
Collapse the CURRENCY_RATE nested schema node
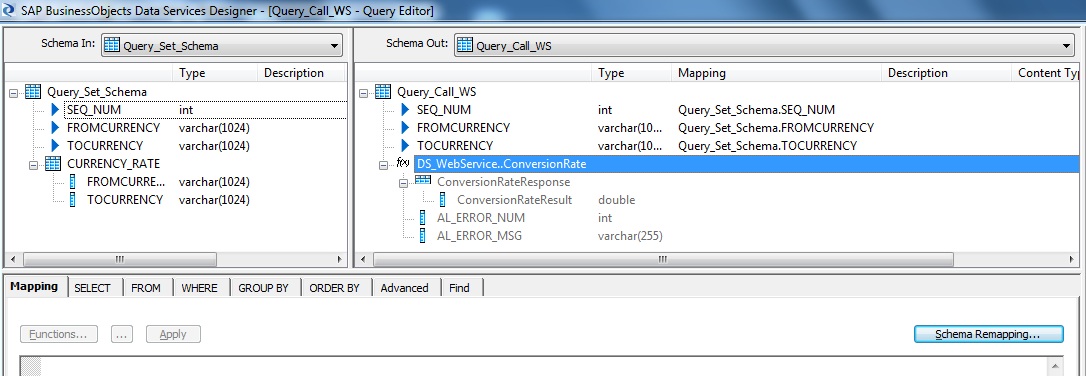[x=33, y=165]
